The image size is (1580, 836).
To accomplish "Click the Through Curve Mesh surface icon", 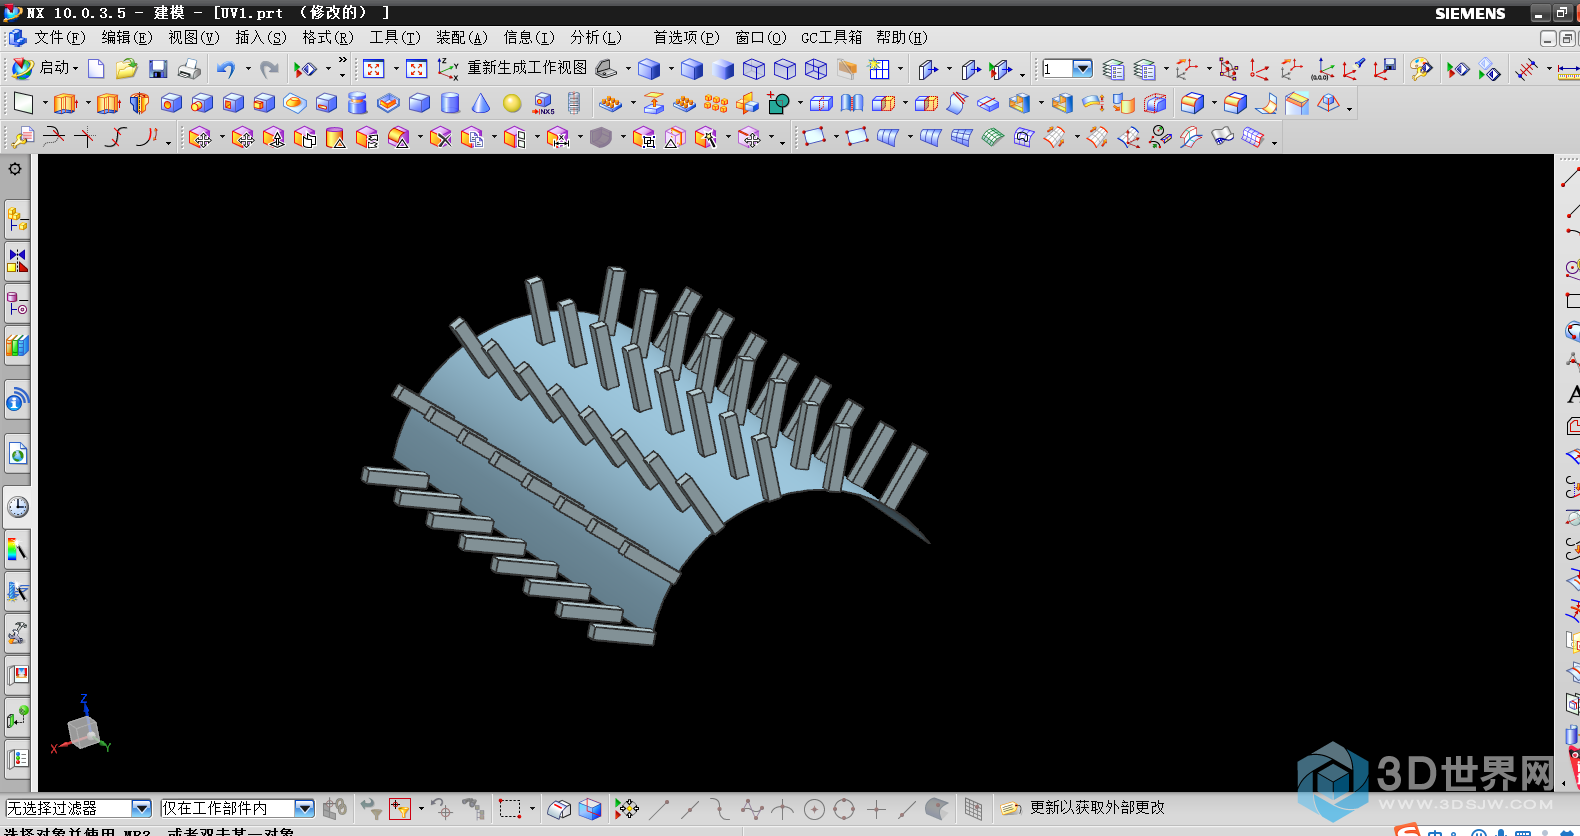I will (x=961, y=137).
